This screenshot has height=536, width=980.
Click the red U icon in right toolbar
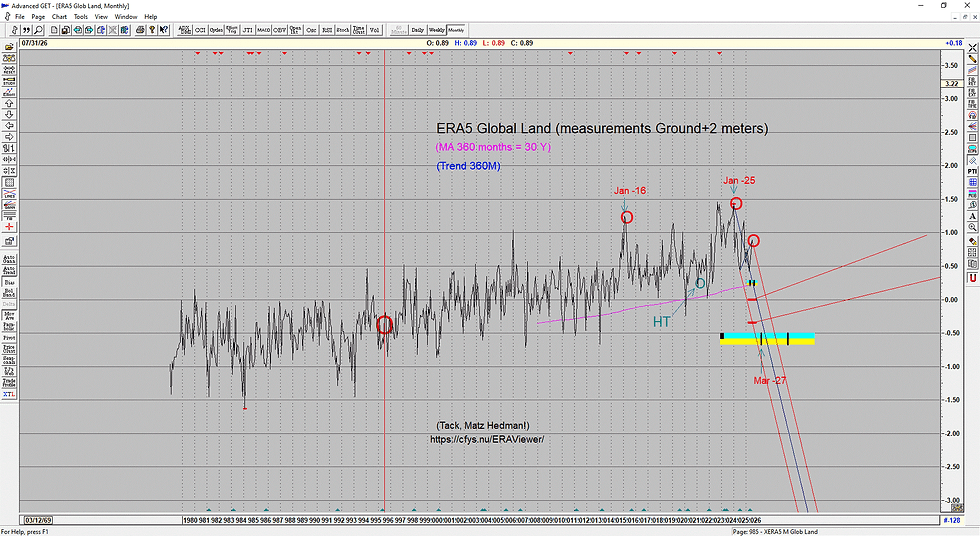click(x=972, y=277)
